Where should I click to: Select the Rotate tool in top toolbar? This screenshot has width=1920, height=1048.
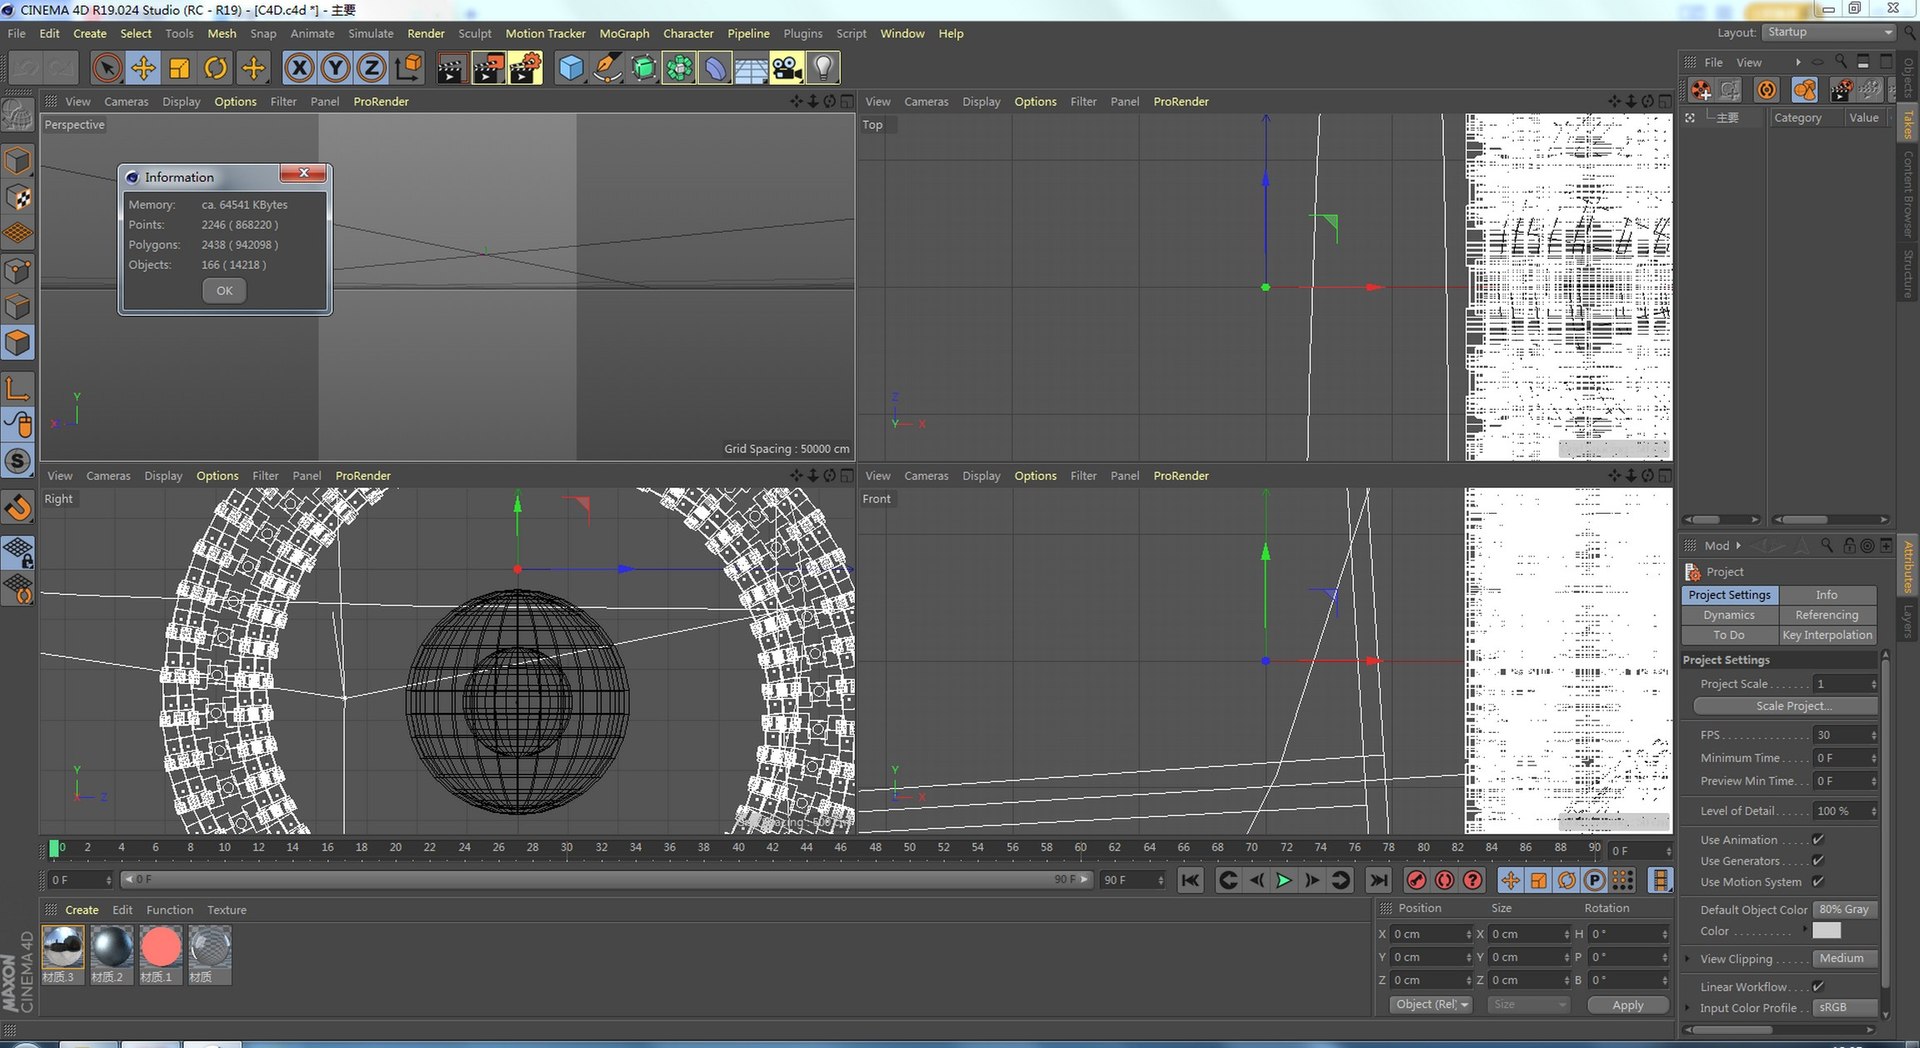click(215, 68)
